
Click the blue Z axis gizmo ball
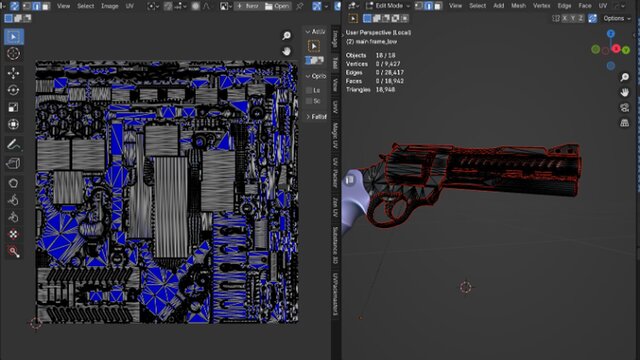tap(611, 34)
